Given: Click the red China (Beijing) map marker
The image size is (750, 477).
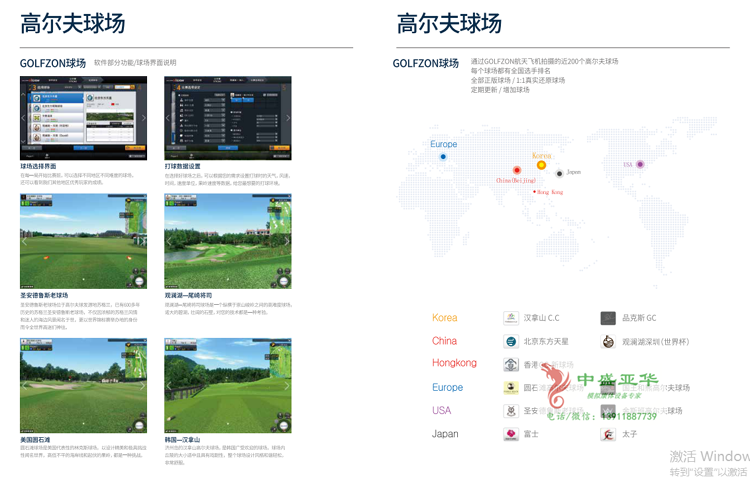Looking at the screenshot, I should click(x=517, y=171).
